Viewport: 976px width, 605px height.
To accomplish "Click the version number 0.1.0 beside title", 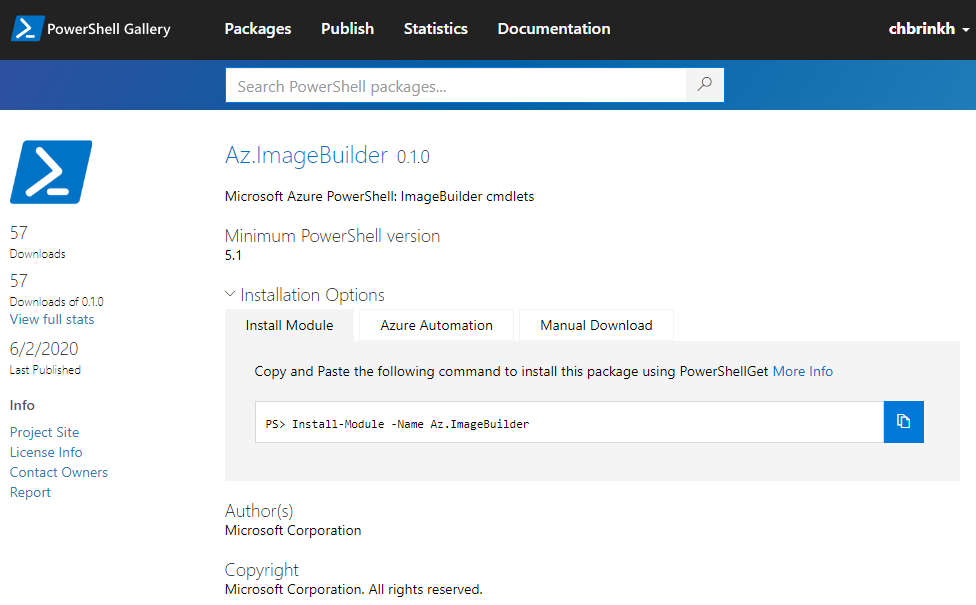I will coord(413,157).
